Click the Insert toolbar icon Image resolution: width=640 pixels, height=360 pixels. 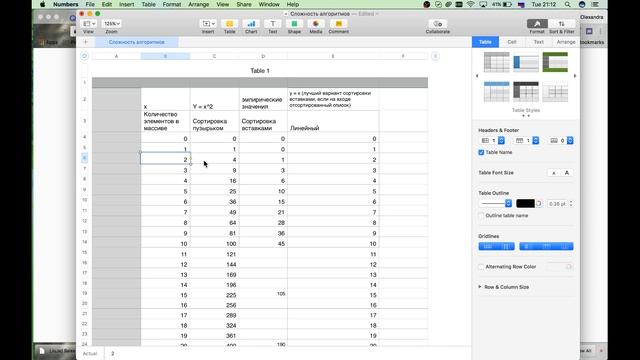click(x=208, y=24)
